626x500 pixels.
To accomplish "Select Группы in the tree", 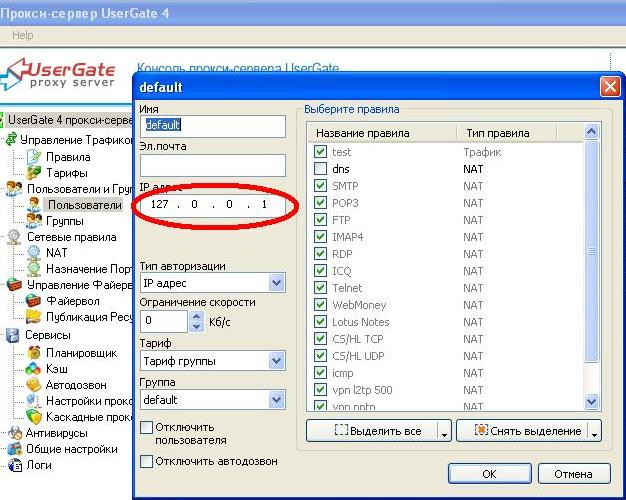I will coord(65,221).
